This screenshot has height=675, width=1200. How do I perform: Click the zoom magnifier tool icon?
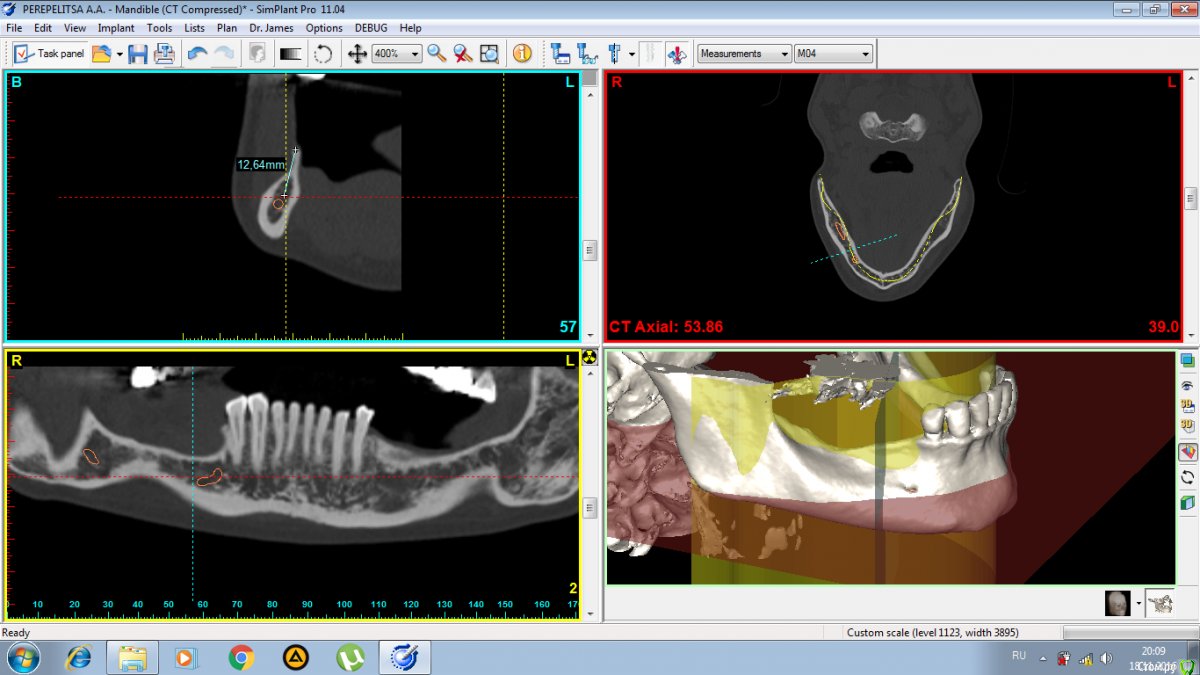pyautogui.click(x=437, y=54)
